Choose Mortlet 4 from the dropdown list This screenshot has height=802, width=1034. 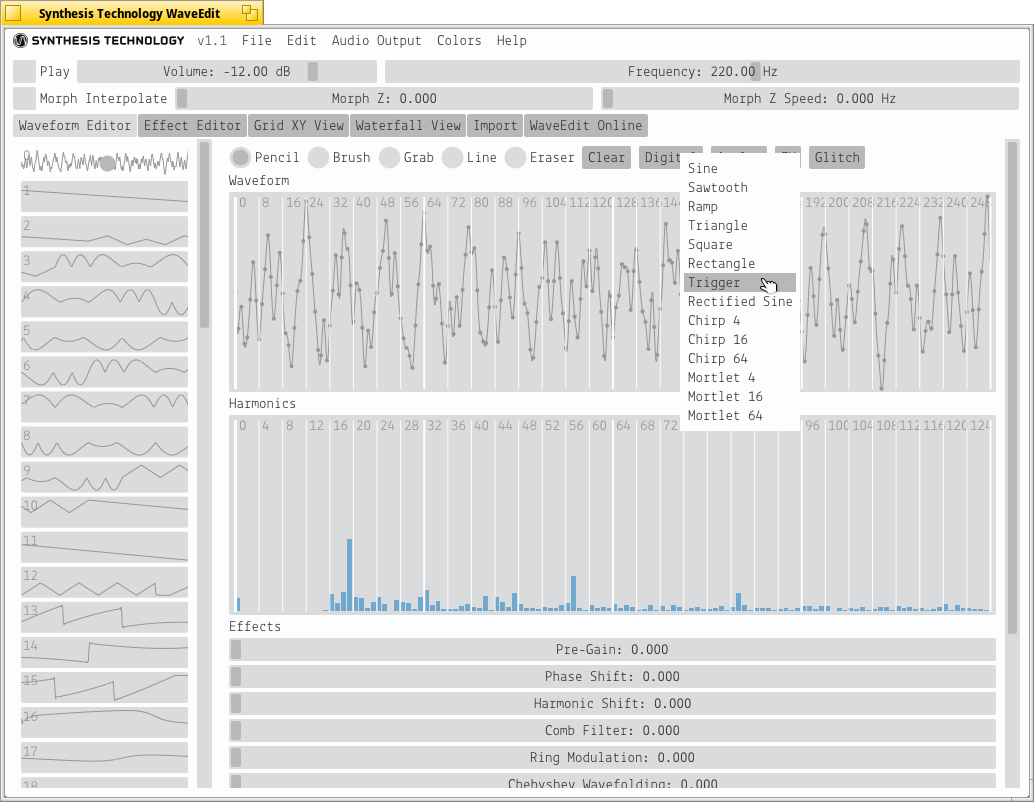pyautogui.click(x=739, y=378)
